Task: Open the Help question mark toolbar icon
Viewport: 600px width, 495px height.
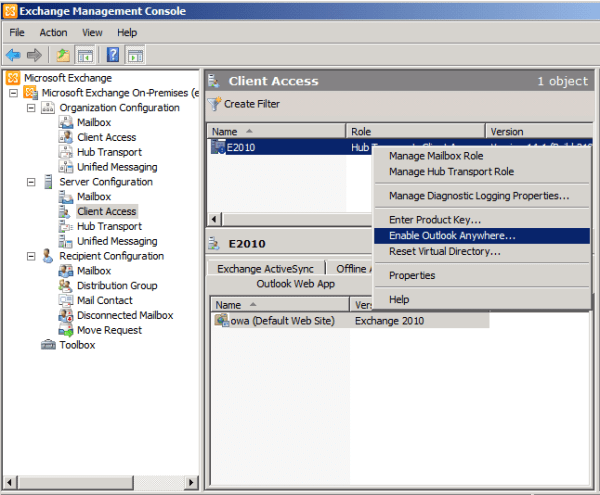Action: click(113, 55)
